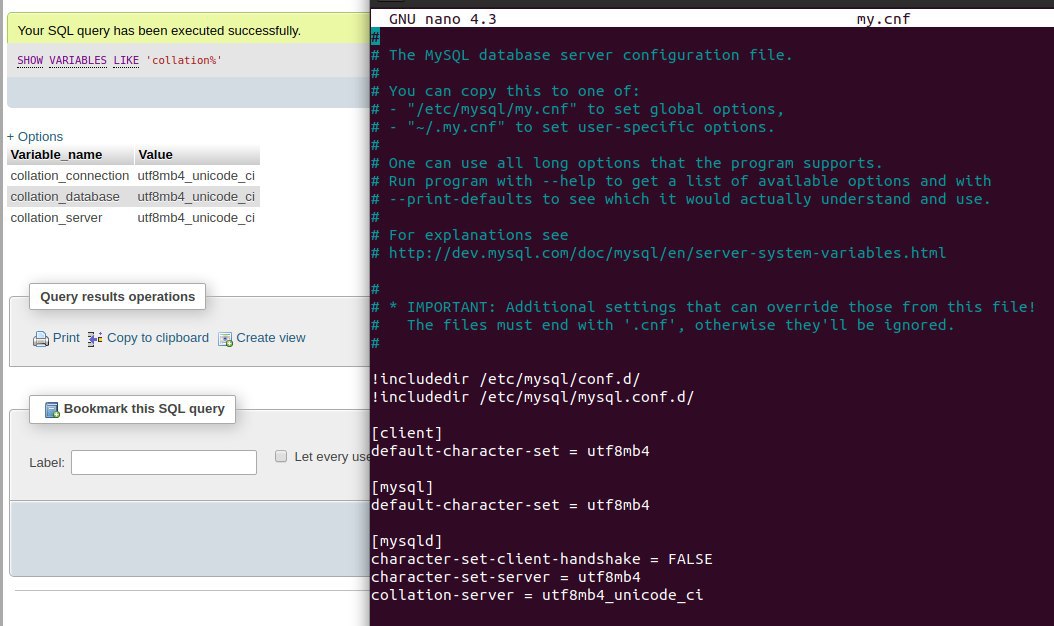Image resolution: width=1054 pixels, height=626 pixels.
Task: Expand the + Options link
Action: 35,136
